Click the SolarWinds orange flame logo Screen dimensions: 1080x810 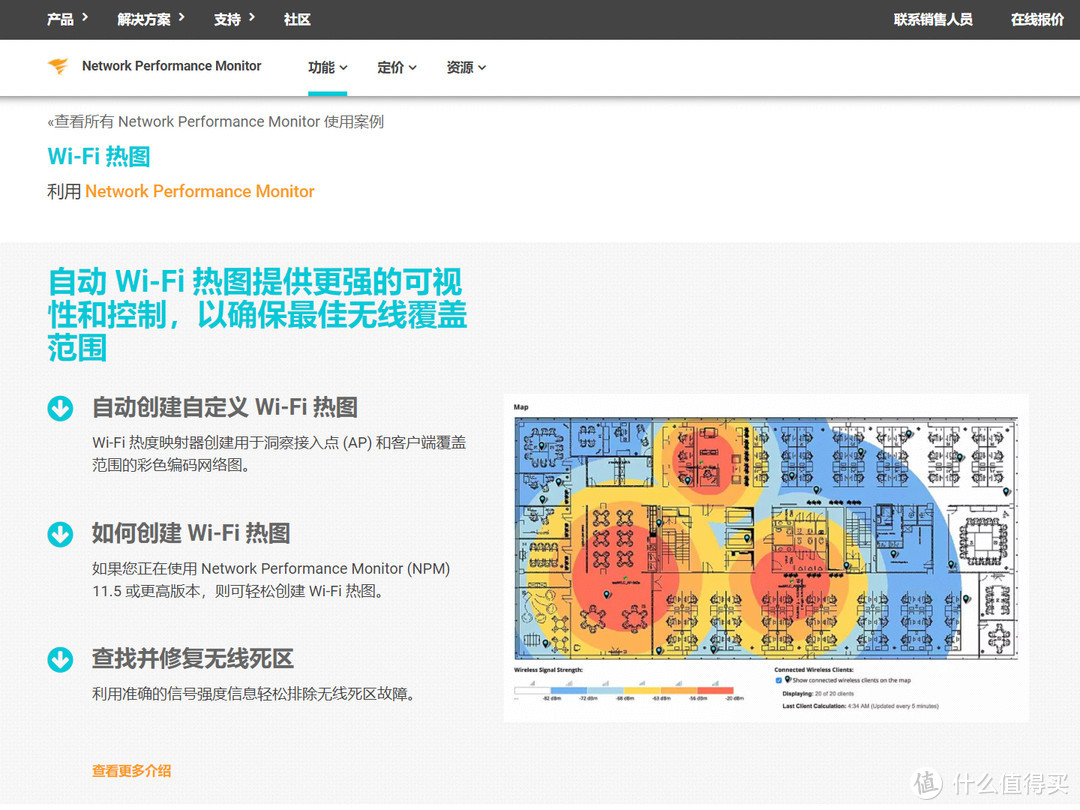(58, 66)
